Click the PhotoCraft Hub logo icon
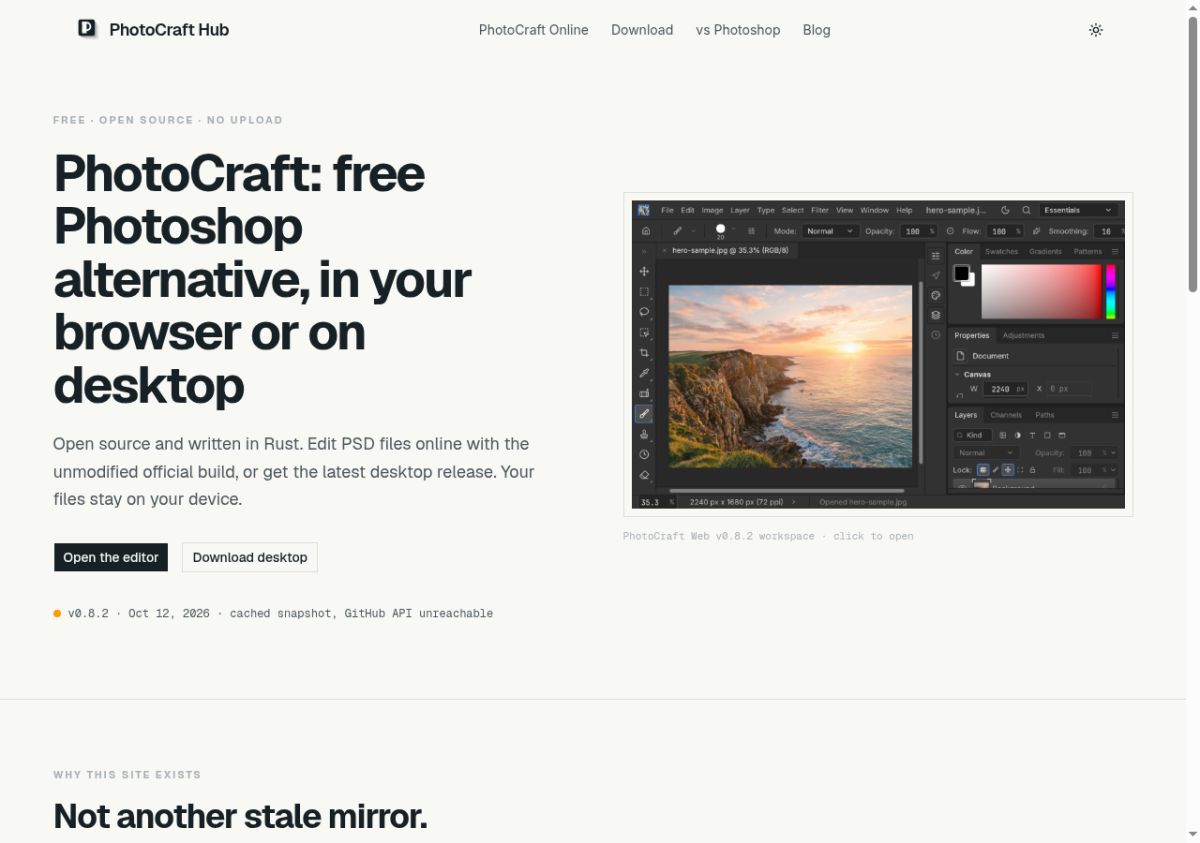This screenshot has width=1200, height=843. point(88,29)
